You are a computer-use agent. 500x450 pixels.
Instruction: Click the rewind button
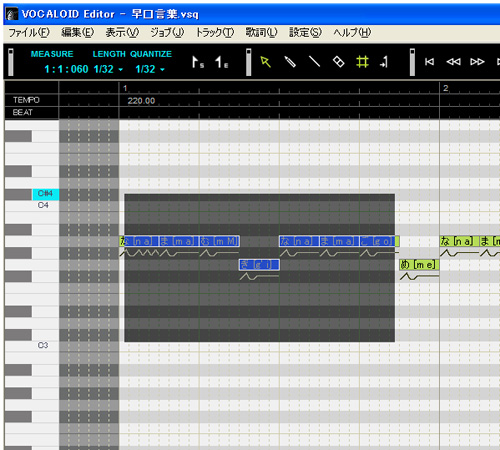453,62
